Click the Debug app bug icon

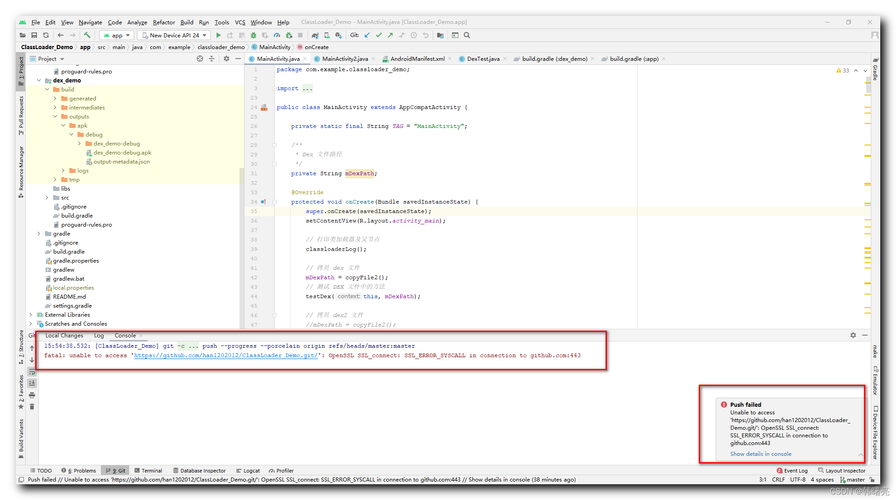(254, 35)
